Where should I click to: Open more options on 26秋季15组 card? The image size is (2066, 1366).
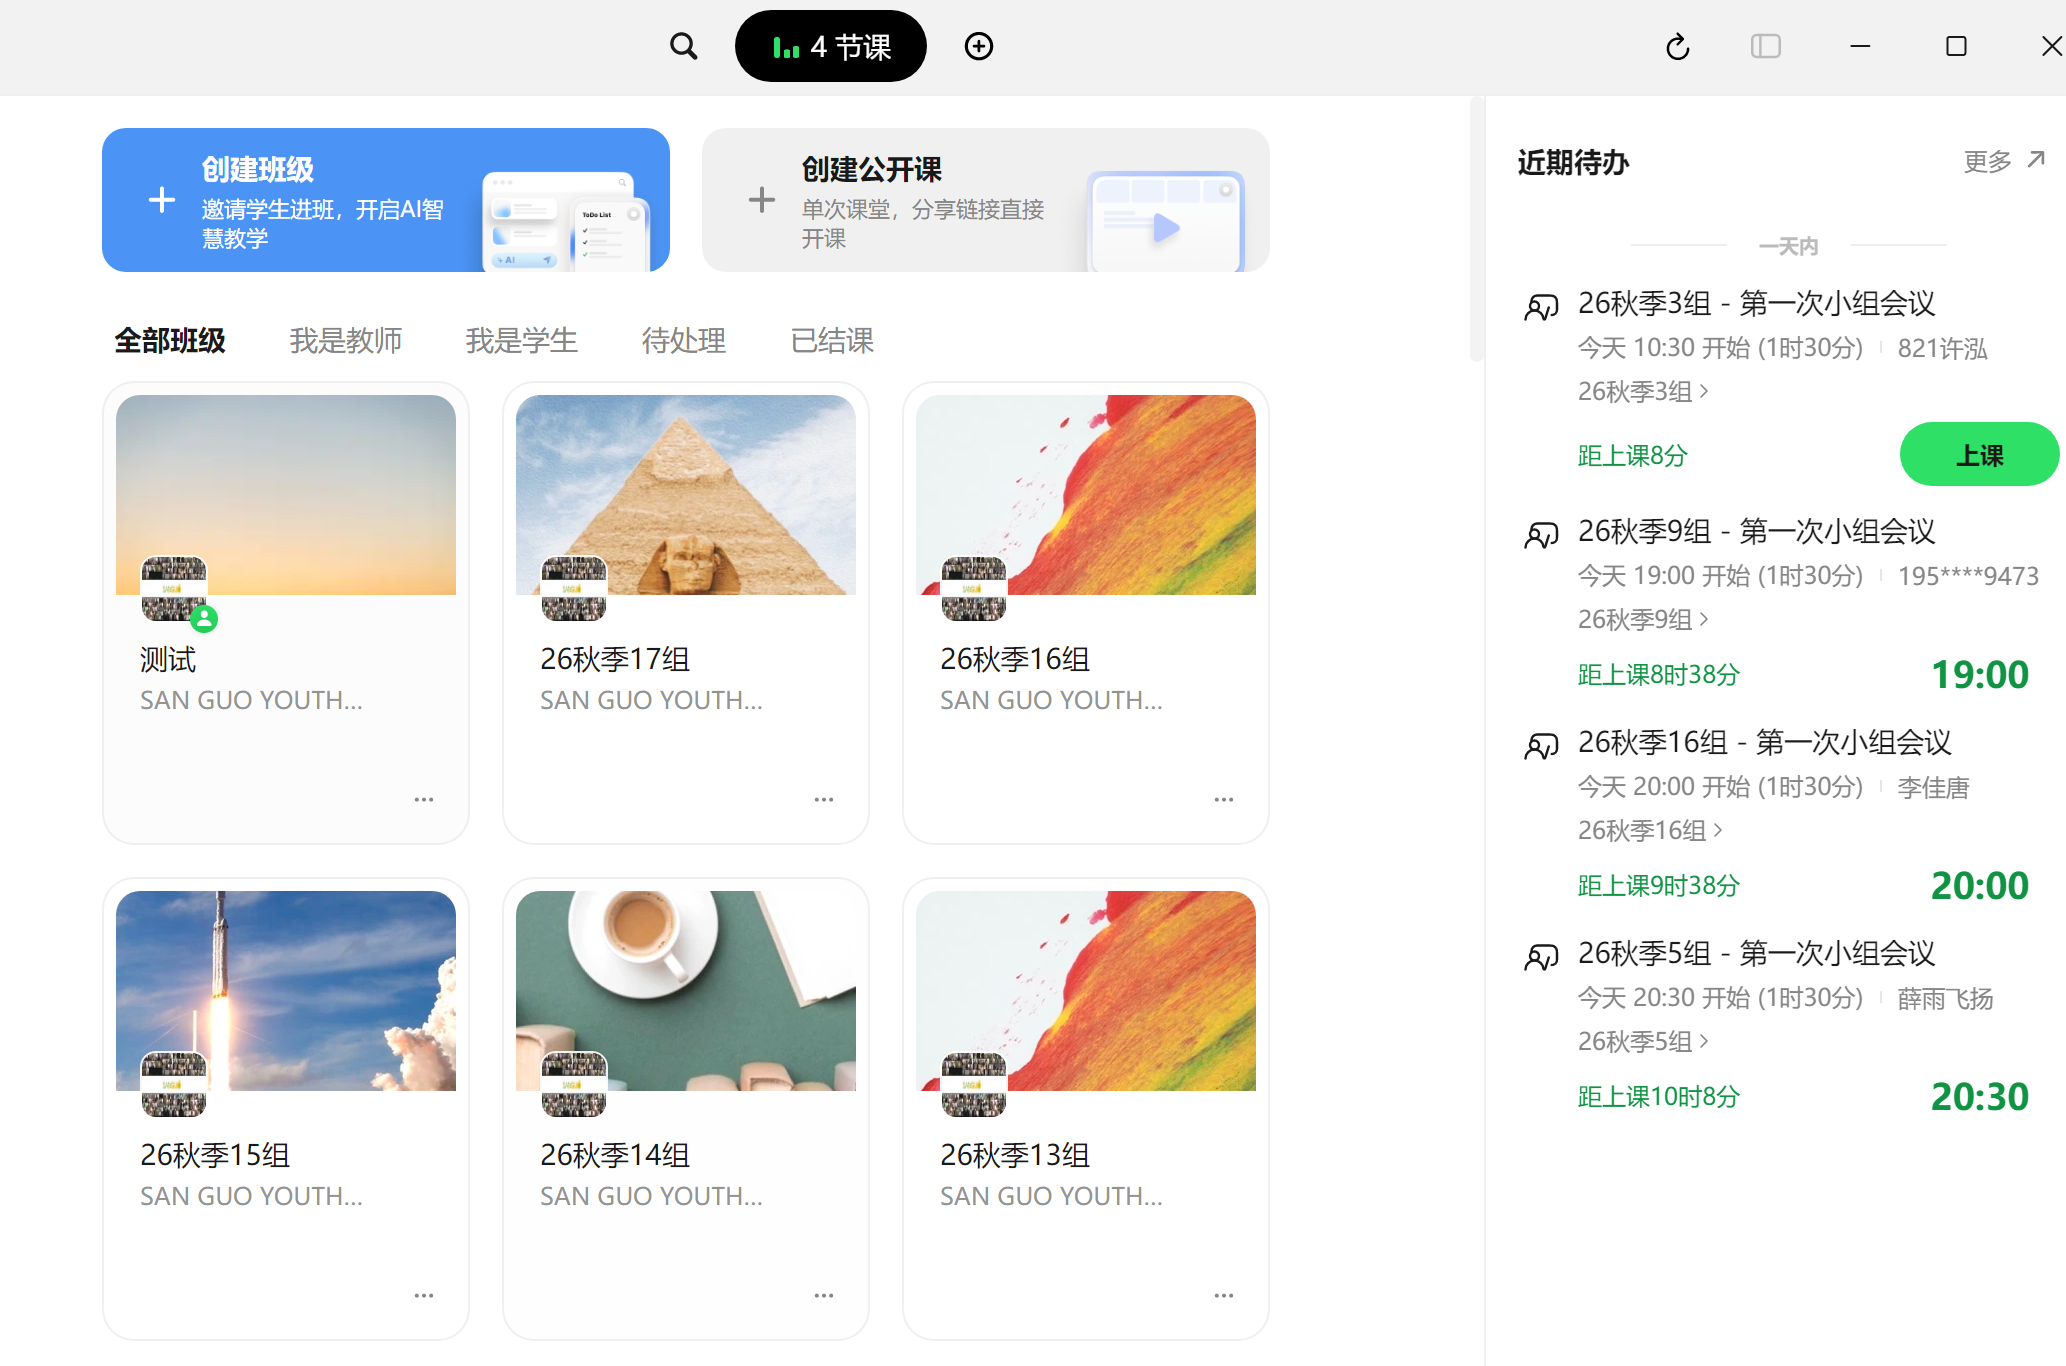[x=424, y=1296]
